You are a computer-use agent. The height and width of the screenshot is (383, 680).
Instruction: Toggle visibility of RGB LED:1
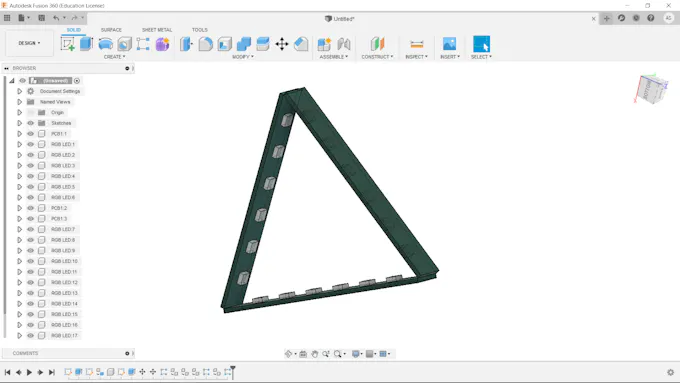tap(30, 144)
